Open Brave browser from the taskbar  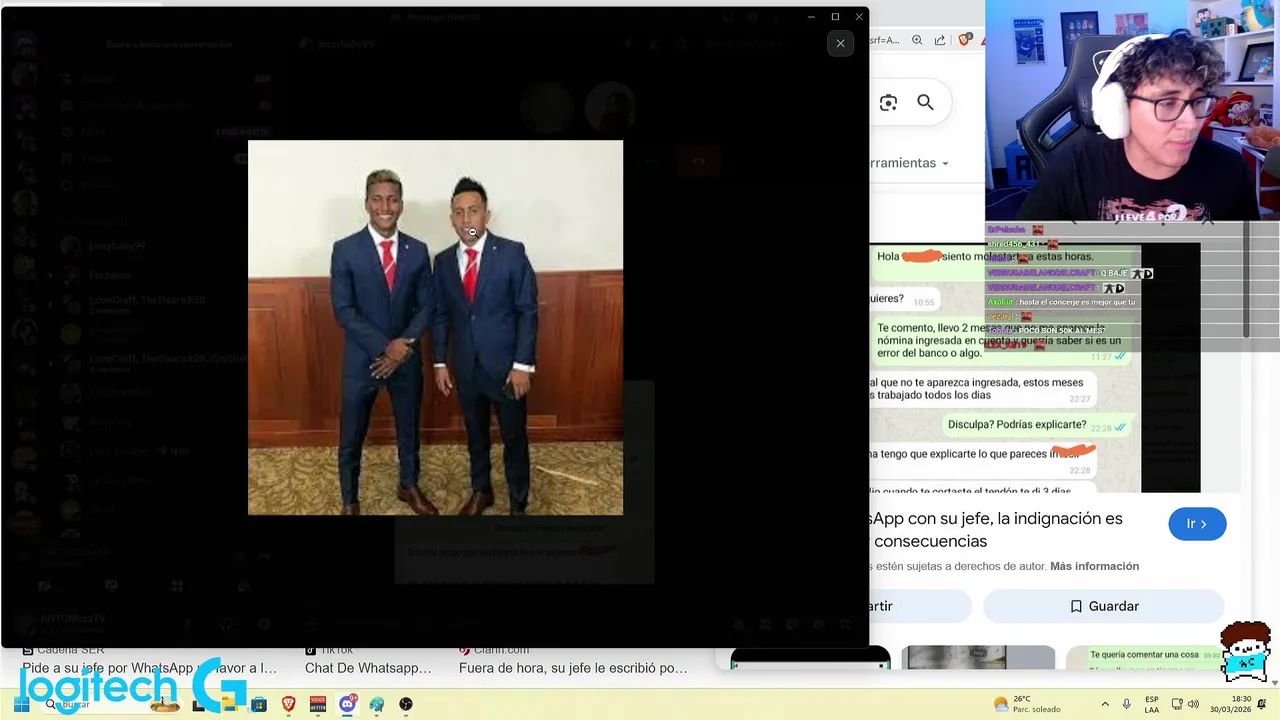[x=288, y=704]
